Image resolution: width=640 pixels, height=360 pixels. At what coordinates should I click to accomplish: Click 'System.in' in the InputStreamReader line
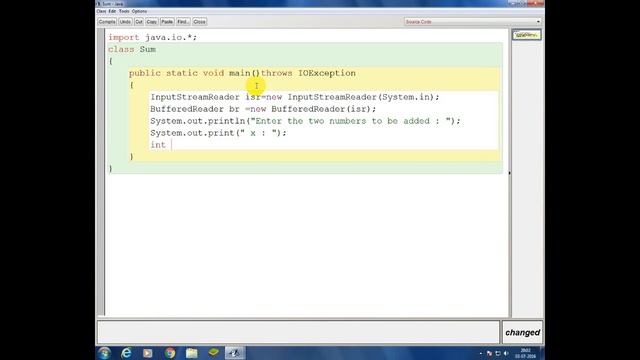tap(406, 97)
